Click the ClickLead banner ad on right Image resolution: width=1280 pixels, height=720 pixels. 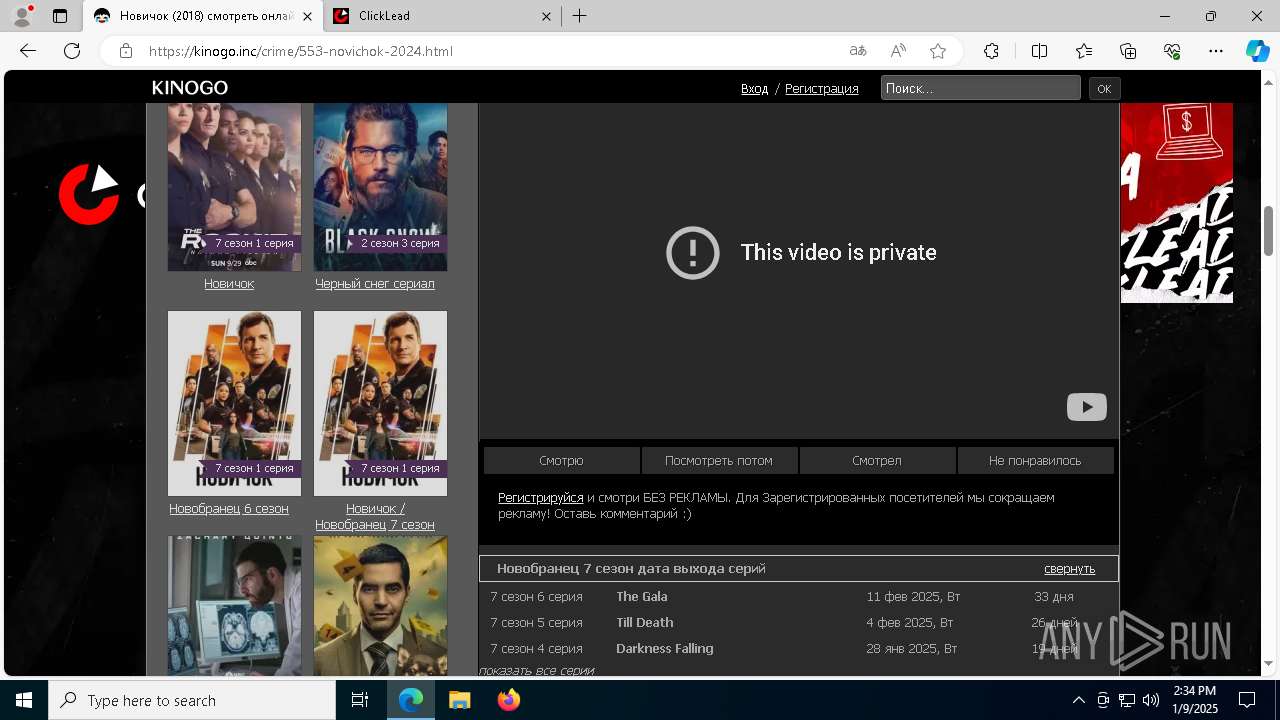(x=1176, y=203)
